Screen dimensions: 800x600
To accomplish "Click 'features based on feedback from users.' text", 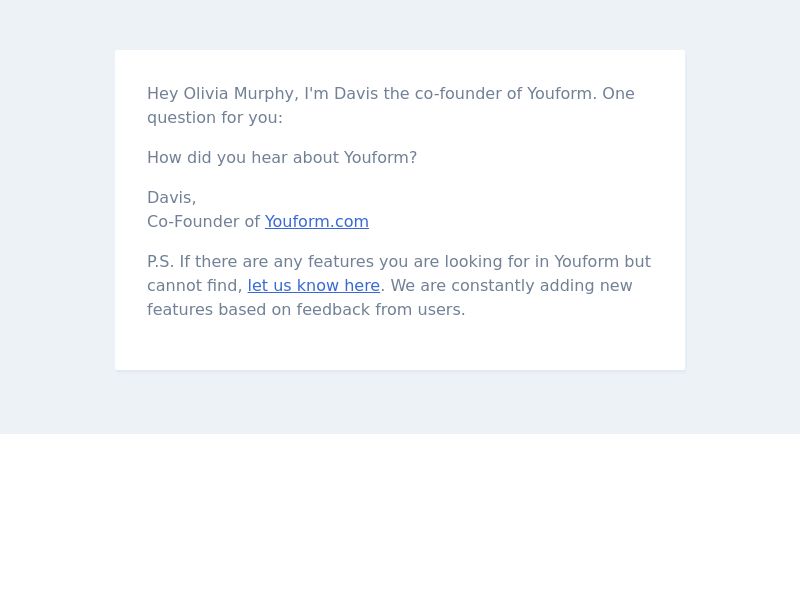I will (306, 310).
